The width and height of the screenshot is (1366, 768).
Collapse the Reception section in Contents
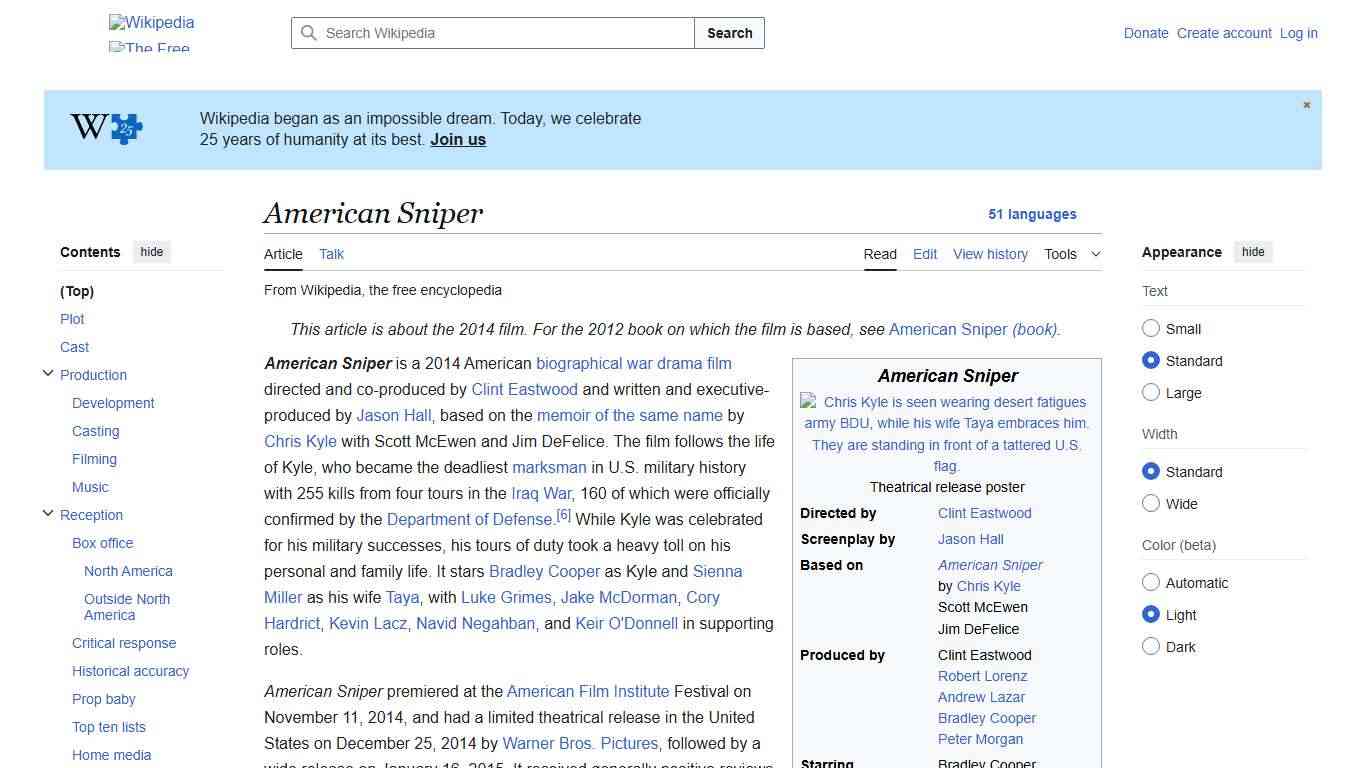pyautogui.click(x=48, y=513)
